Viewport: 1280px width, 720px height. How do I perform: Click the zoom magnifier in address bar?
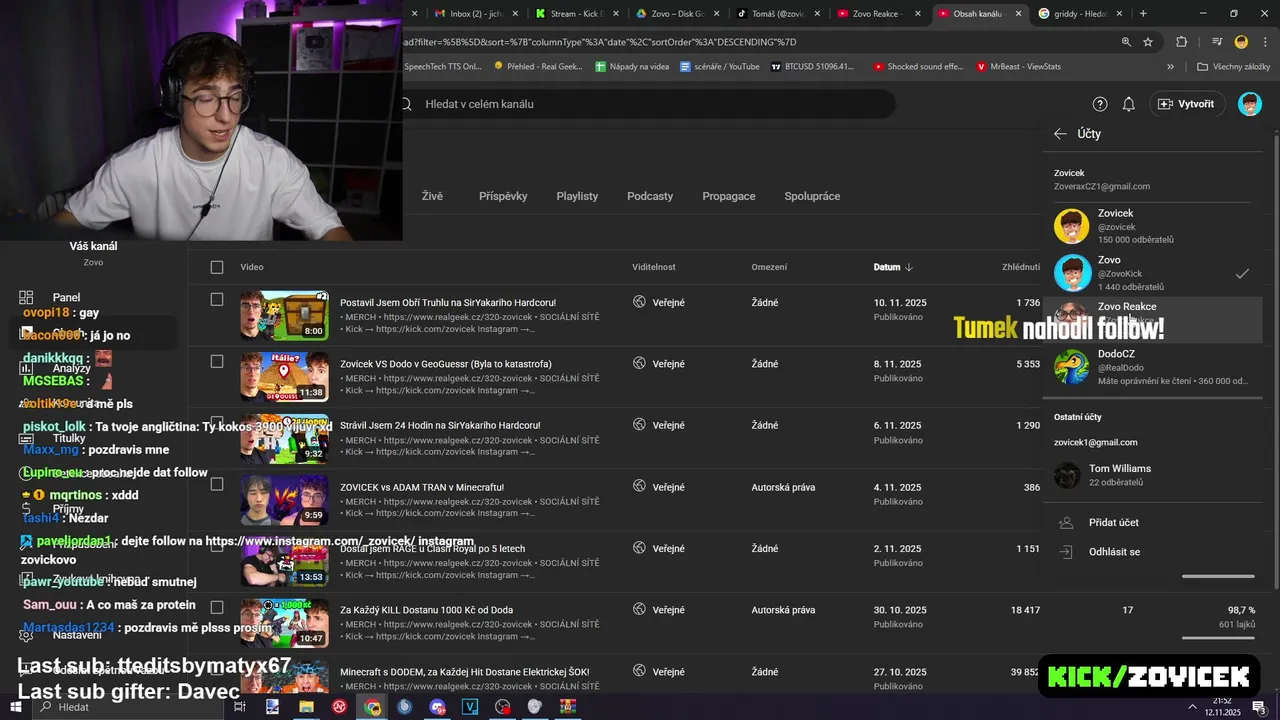1126,42
